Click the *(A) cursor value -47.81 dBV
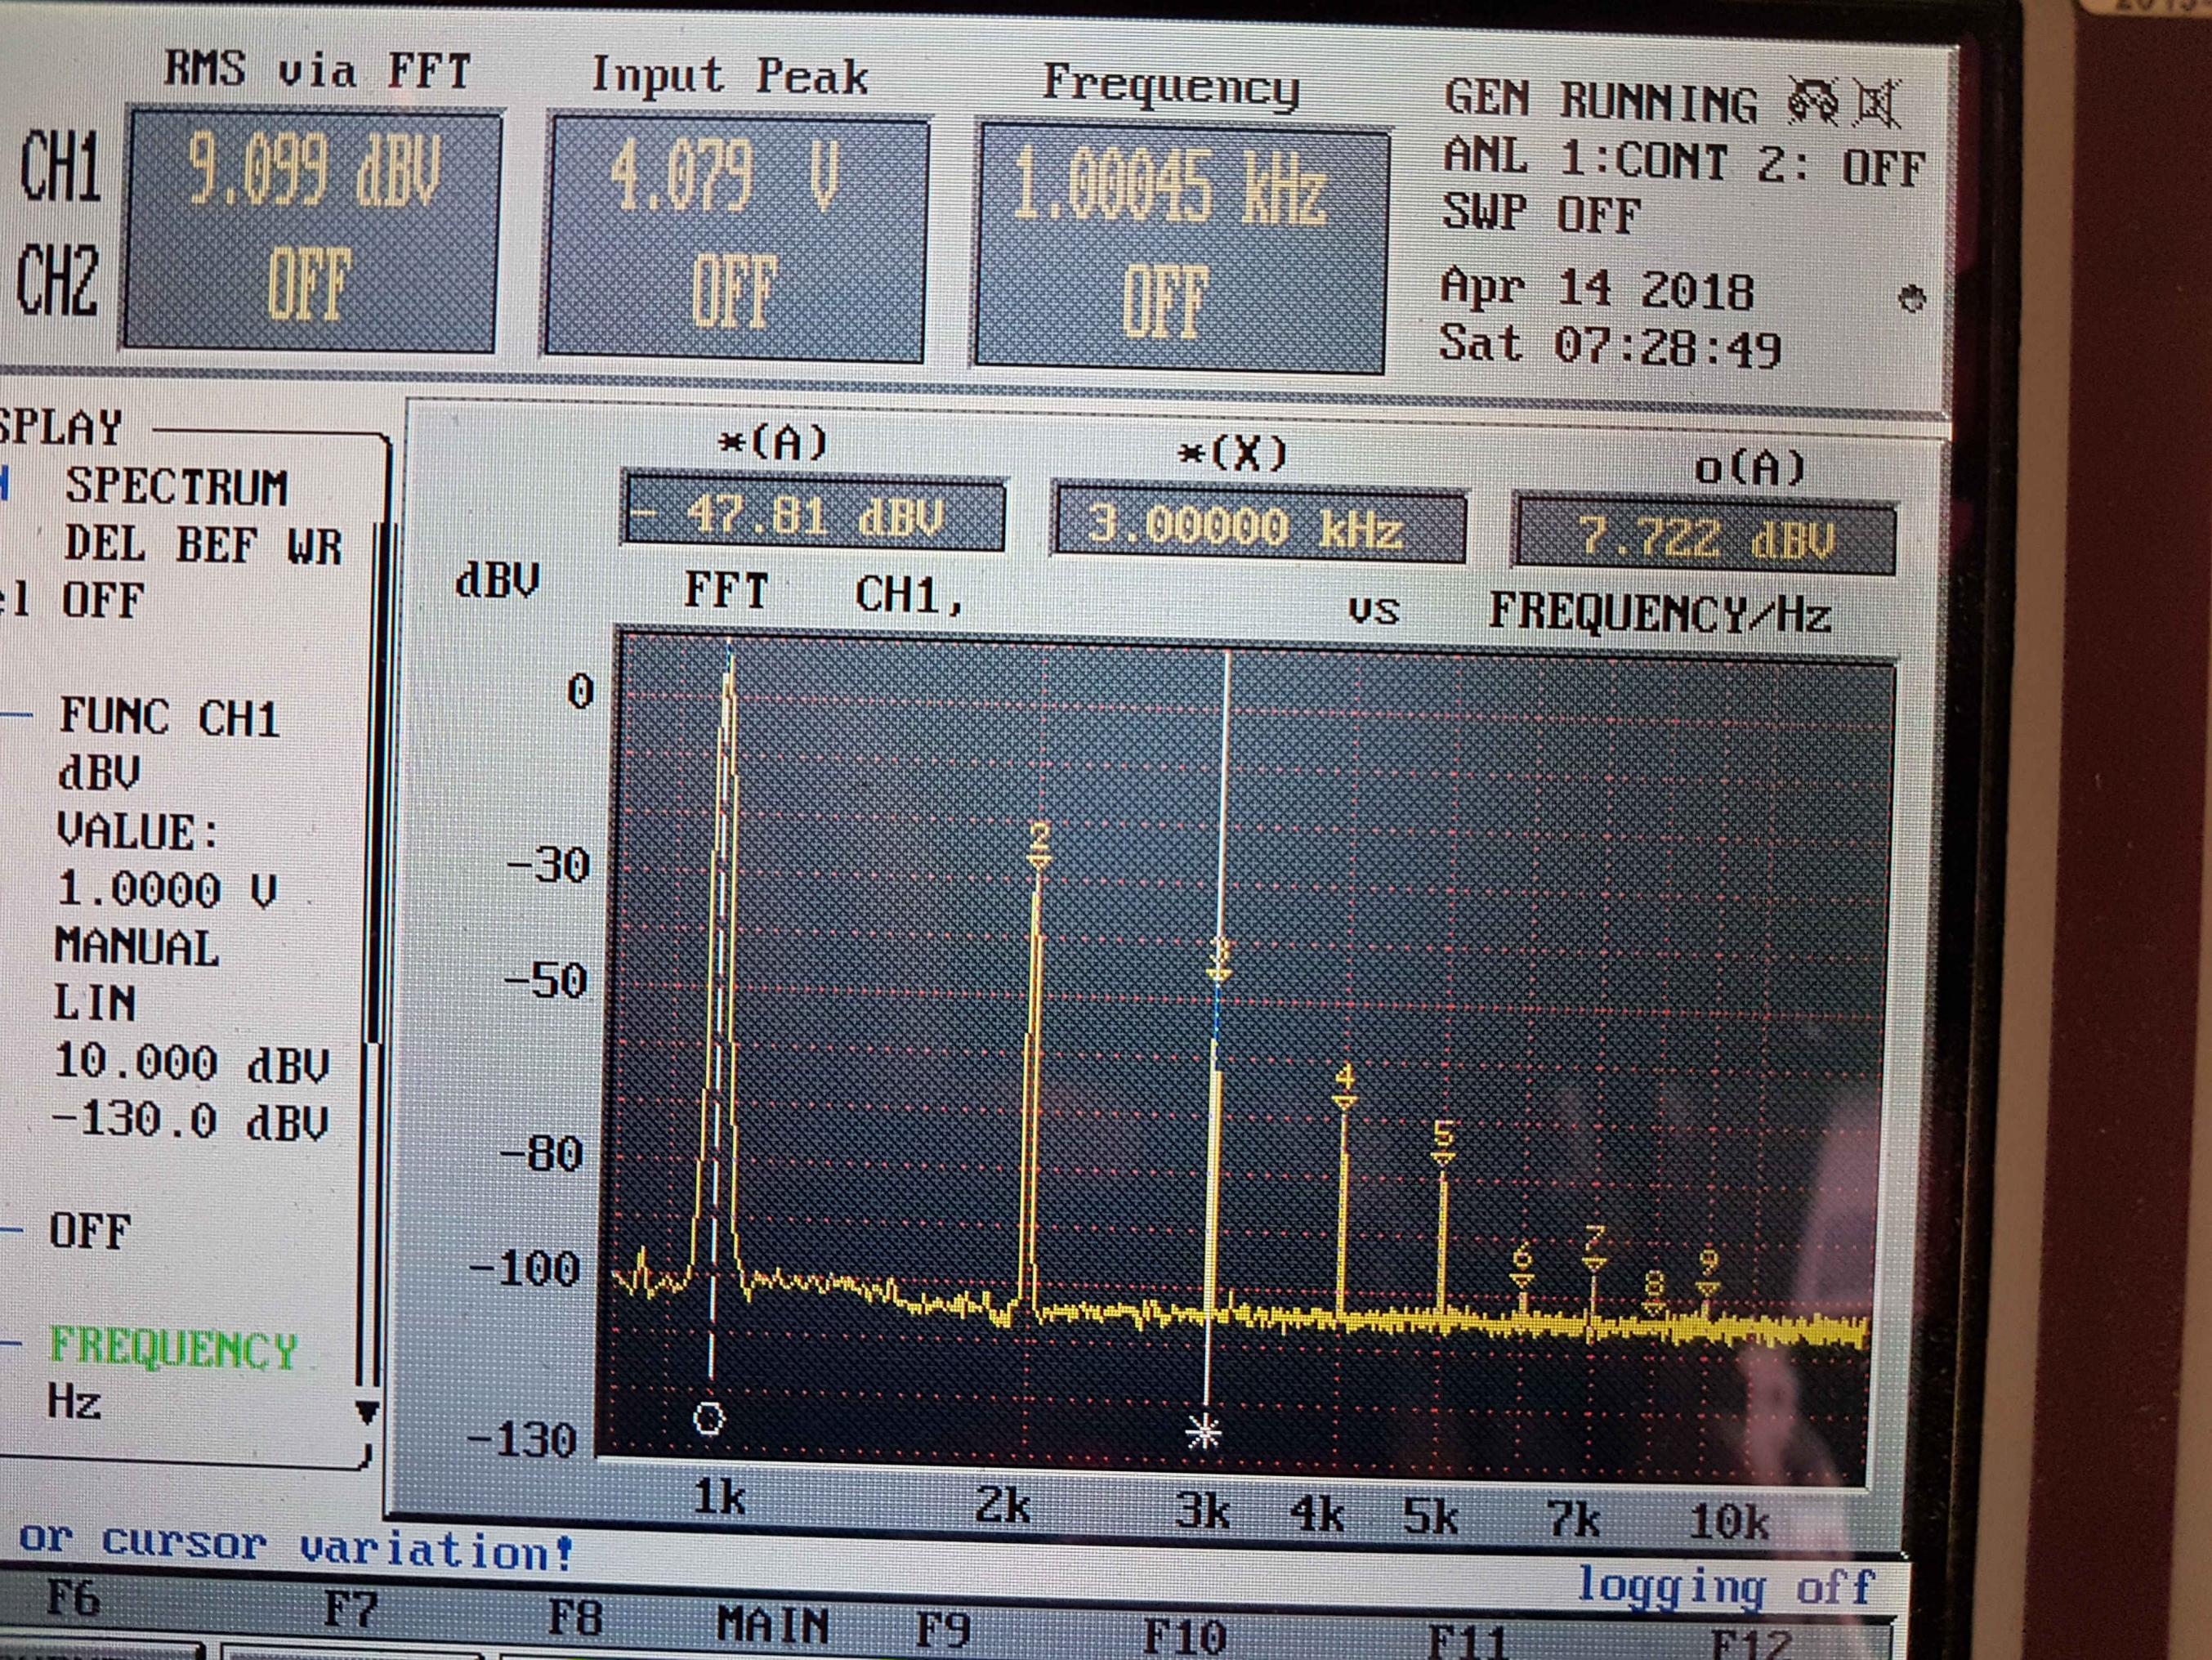Screen dimensions: 2212x1660 tap(814, 516)
